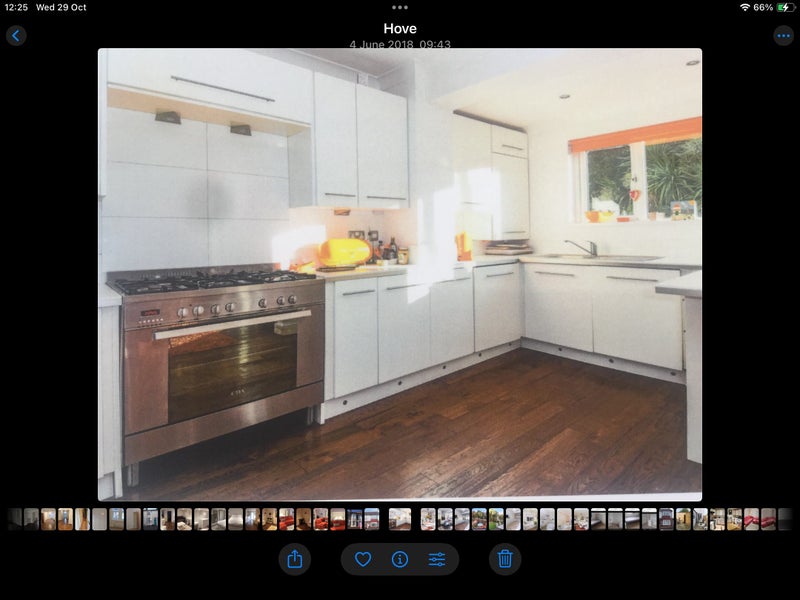
Task: Open the multitasking three-dot control at top
Action: [400, 7]
